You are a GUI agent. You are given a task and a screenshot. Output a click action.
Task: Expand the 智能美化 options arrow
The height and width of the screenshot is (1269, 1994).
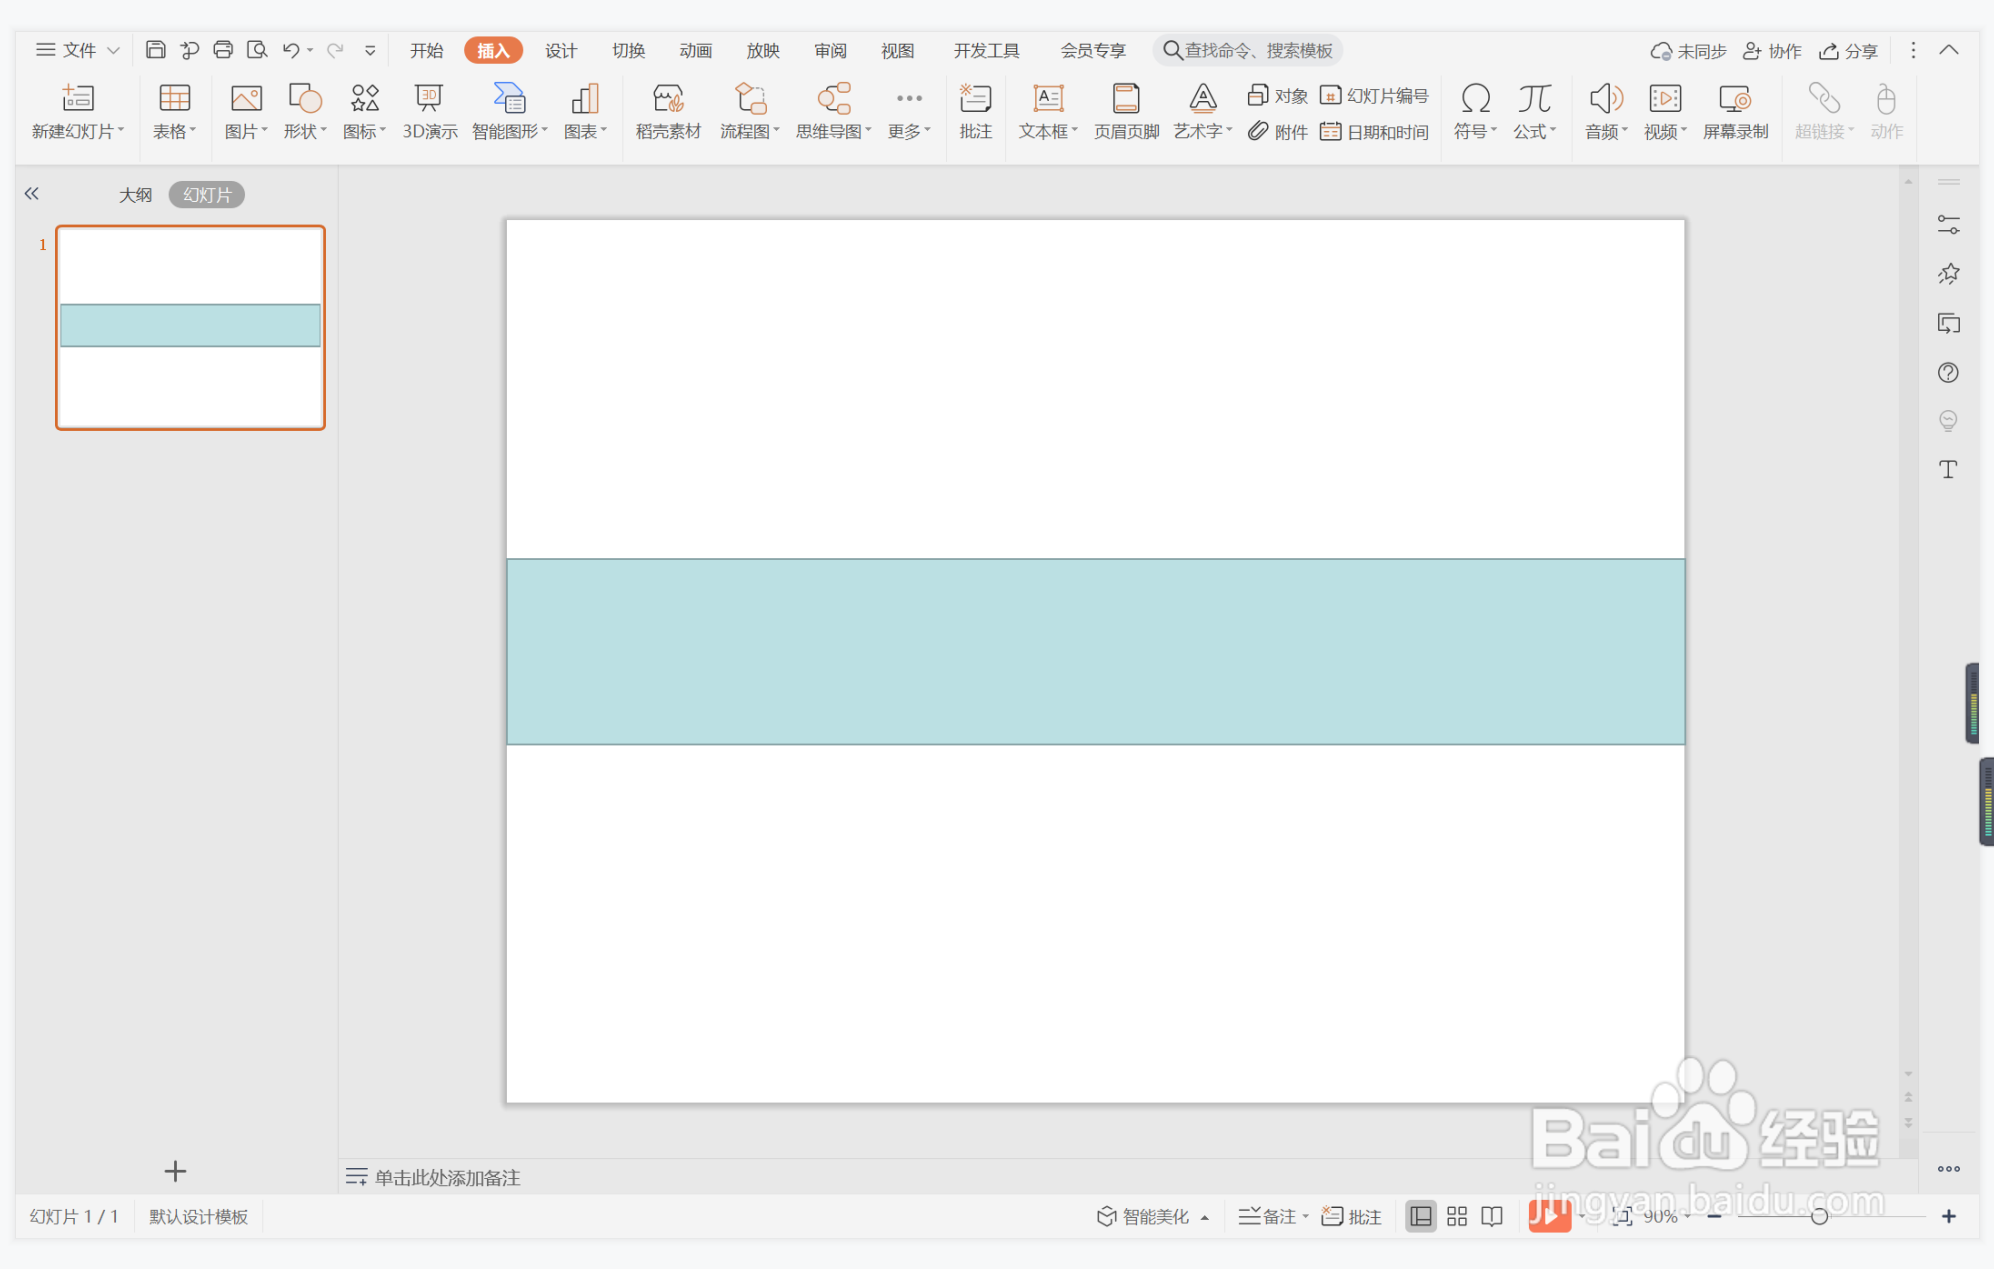[1205, 1217]
